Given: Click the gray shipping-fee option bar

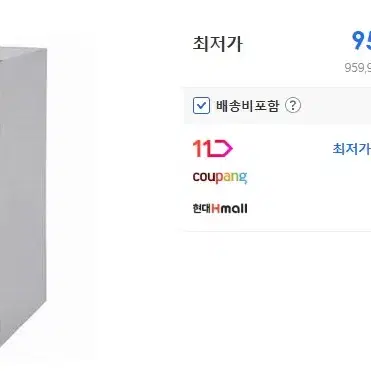Looking at the screenshot, I should (x=277, y=106).
